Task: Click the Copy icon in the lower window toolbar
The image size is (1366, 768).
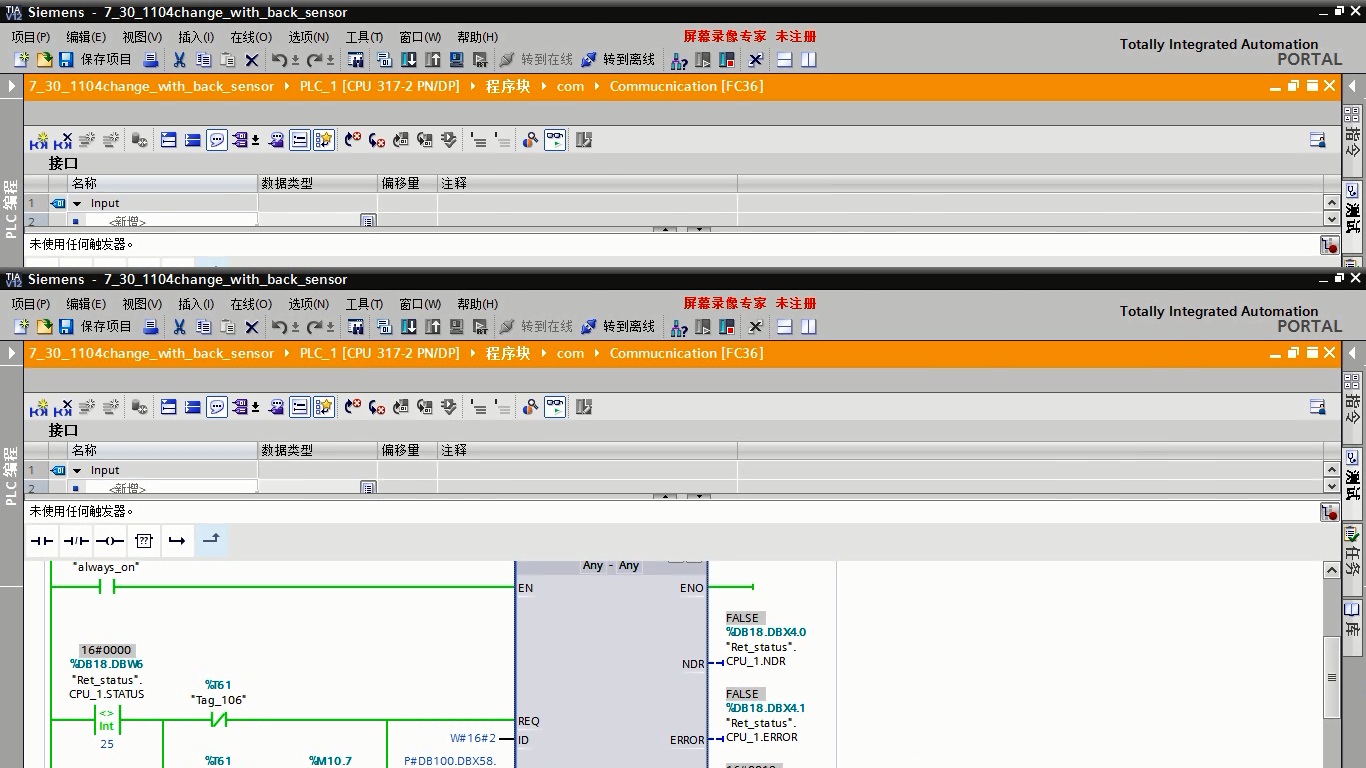Action: [204, 327]
